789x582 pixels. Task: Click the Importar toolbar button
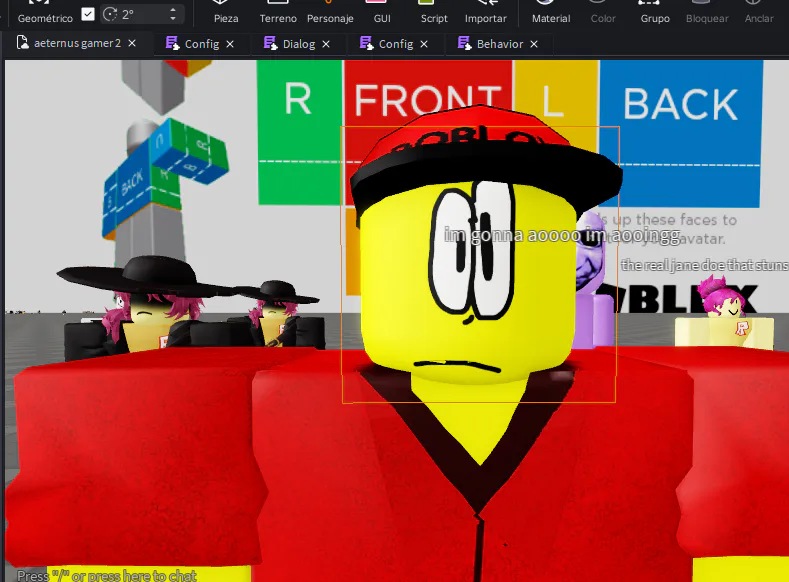pyautogui.click(x=486, y=12)
